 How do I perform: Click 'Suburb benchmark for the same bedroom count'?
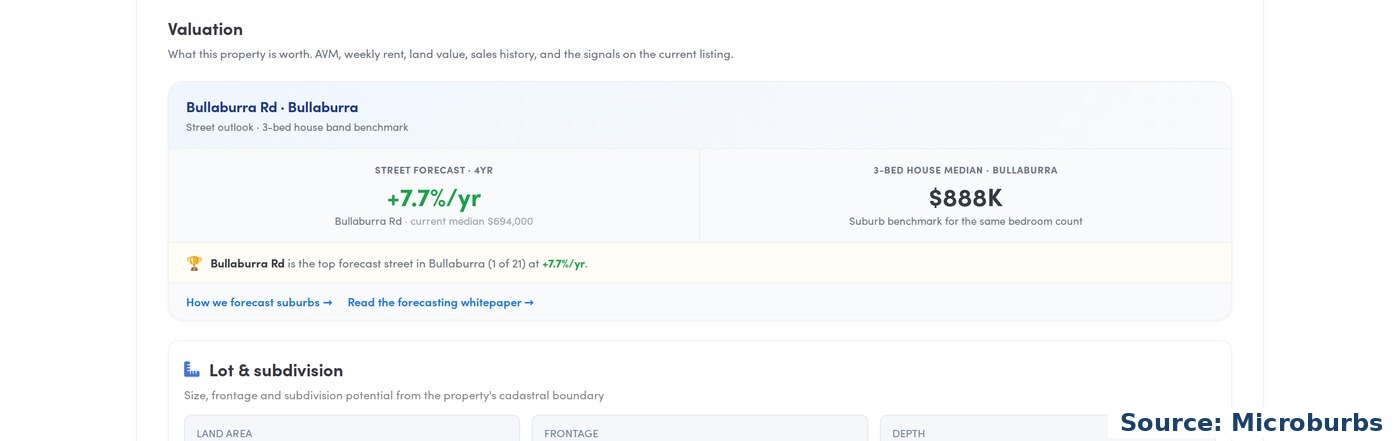click(966, 221)
